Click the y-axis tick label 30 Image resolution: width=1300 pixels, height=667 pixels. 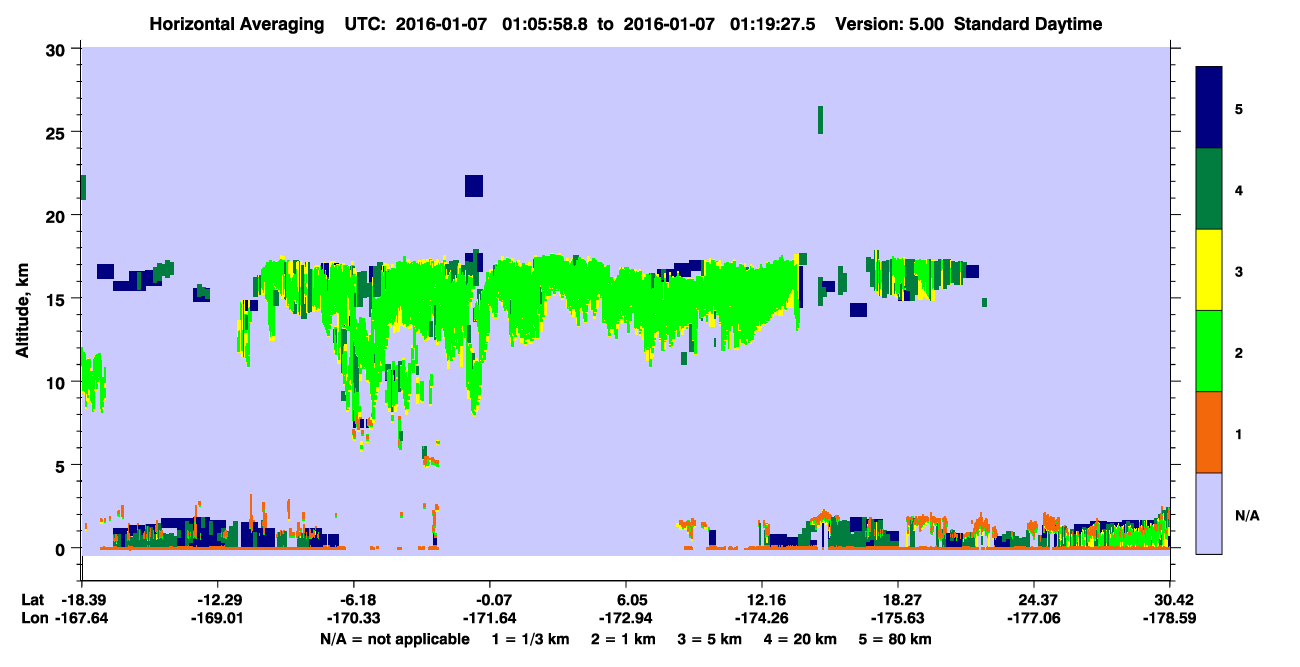[x=58, y=49]
